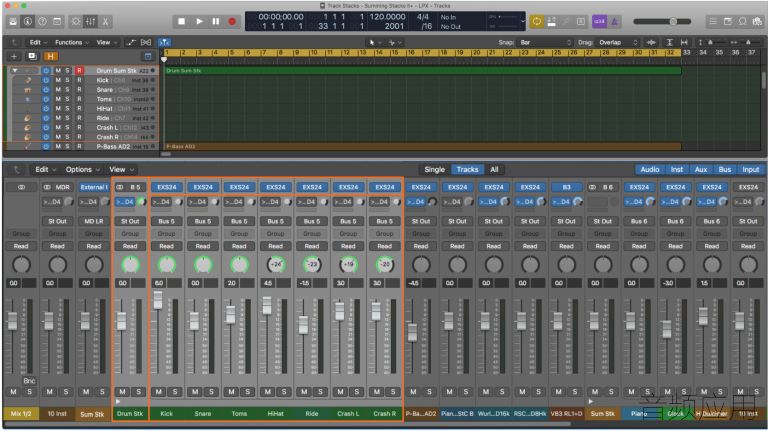Click the HiHat pan knob
768x431 pixels.
pyautogui.click(x=276, y=265)
